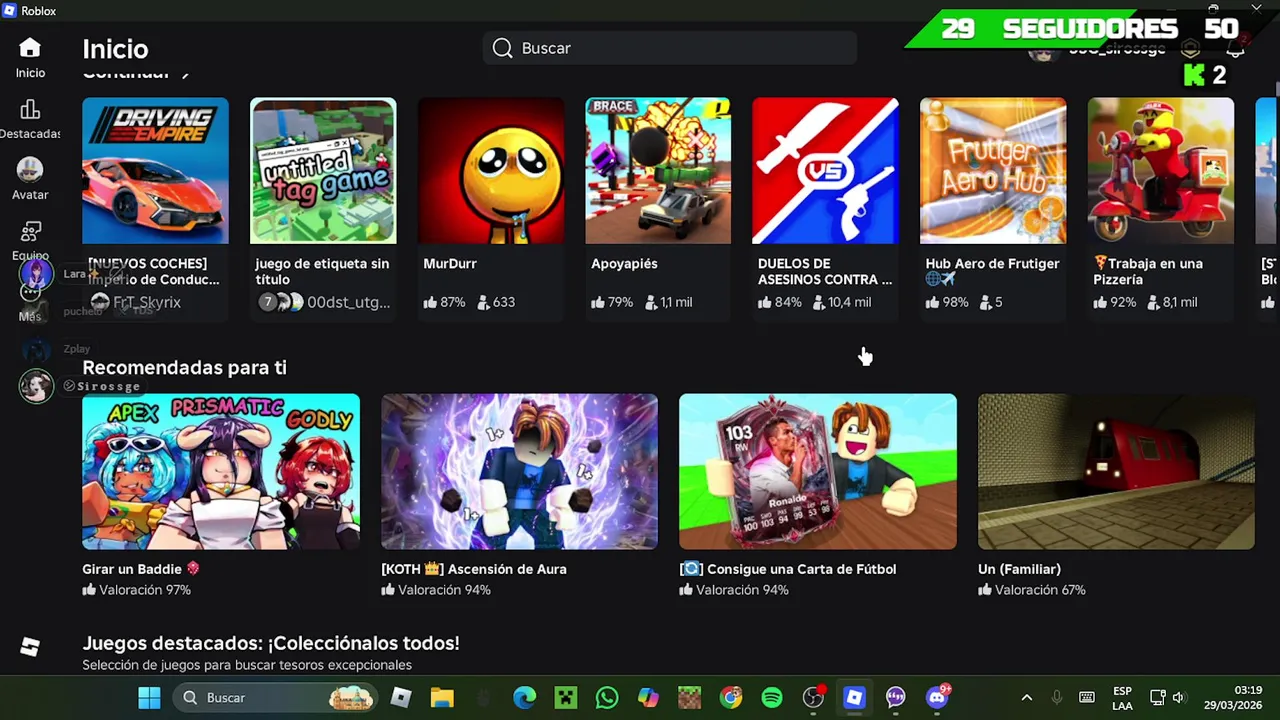
Task: Click the search magnifier icon in Buscar bar
Action: 502,48
